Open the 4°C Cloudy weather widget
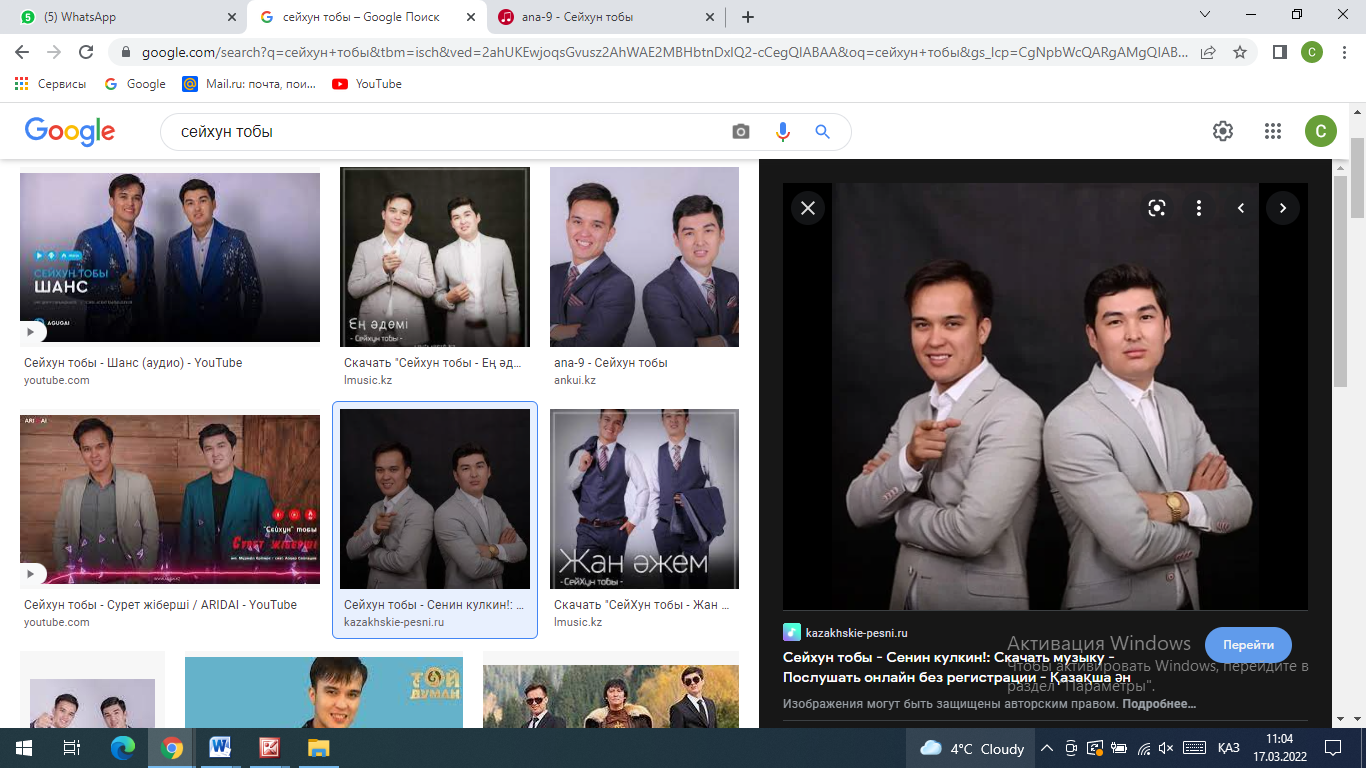This screenshot has width=1366, height=768. click(972, 748)
